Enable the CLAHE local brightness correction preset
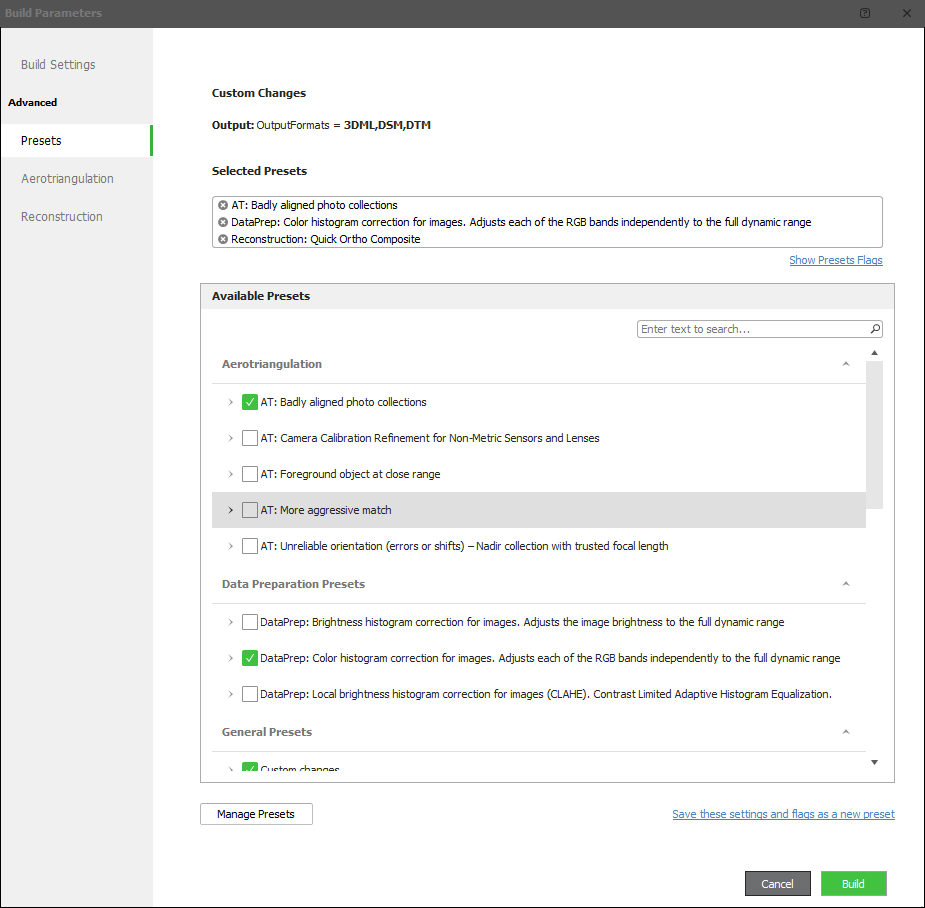 (250, 693)
